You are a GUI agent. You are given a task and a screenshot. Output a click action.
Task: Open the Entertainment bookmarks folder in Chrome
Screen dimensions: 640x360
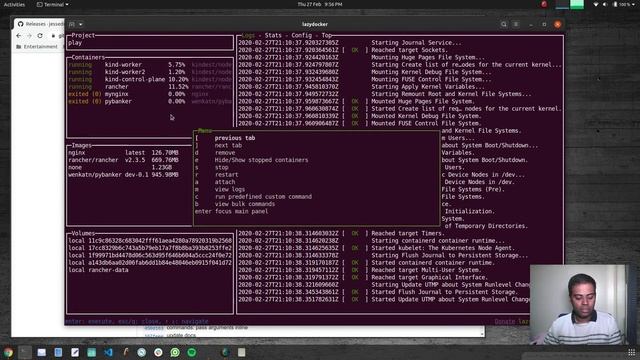pyautogui.click(x=37, y=47)
